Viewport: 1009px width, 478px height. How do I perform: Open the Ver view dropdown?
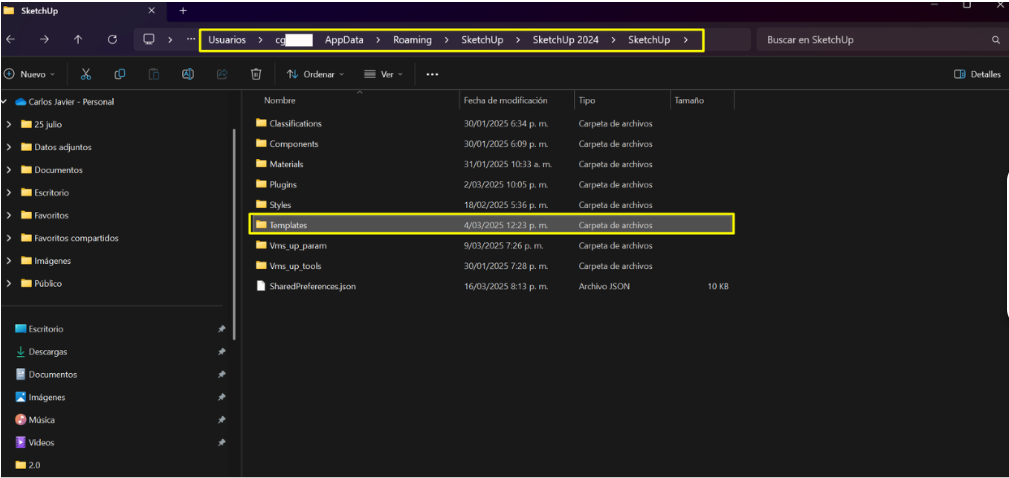[384, 75]
